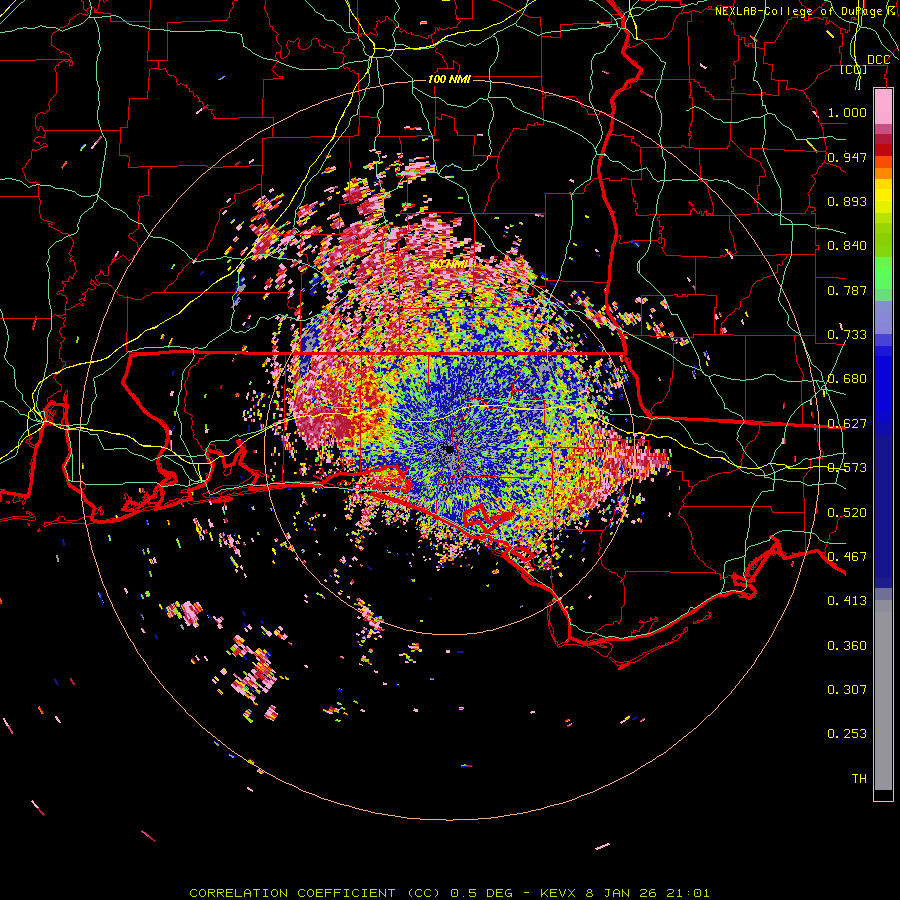Click the Correlation Coefficient KEVX caption text
This screenshot has height=900, width=900.
coord(449,893)
